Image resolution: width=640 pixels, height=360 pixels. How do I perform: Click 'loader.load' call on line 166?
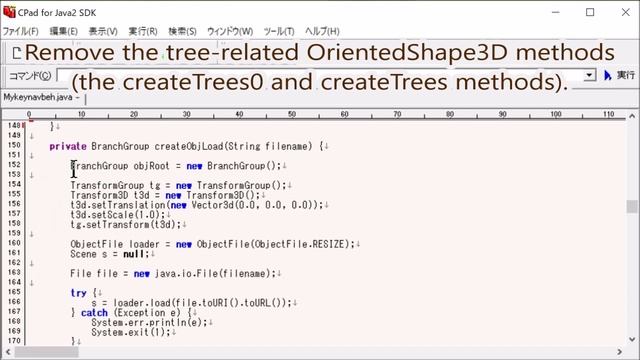pos(141,303)
